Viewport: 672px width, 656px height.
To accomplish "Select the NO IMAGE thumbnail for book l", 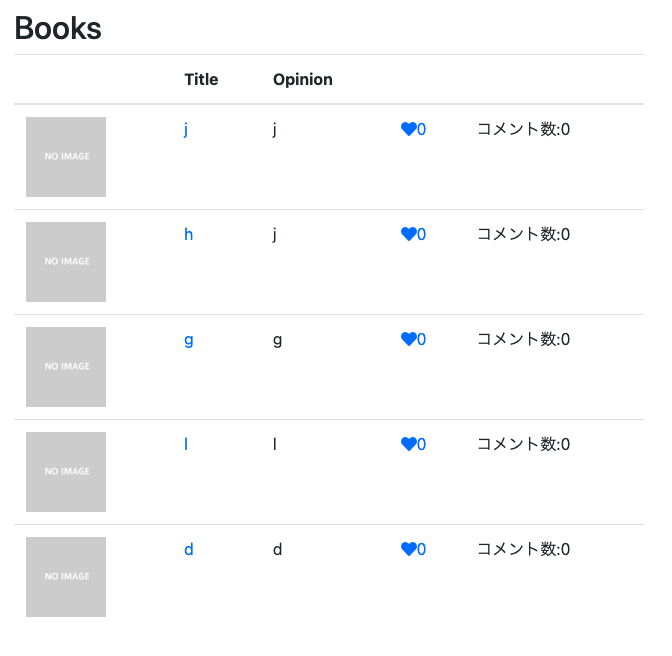I will click(x=66, y=472).
